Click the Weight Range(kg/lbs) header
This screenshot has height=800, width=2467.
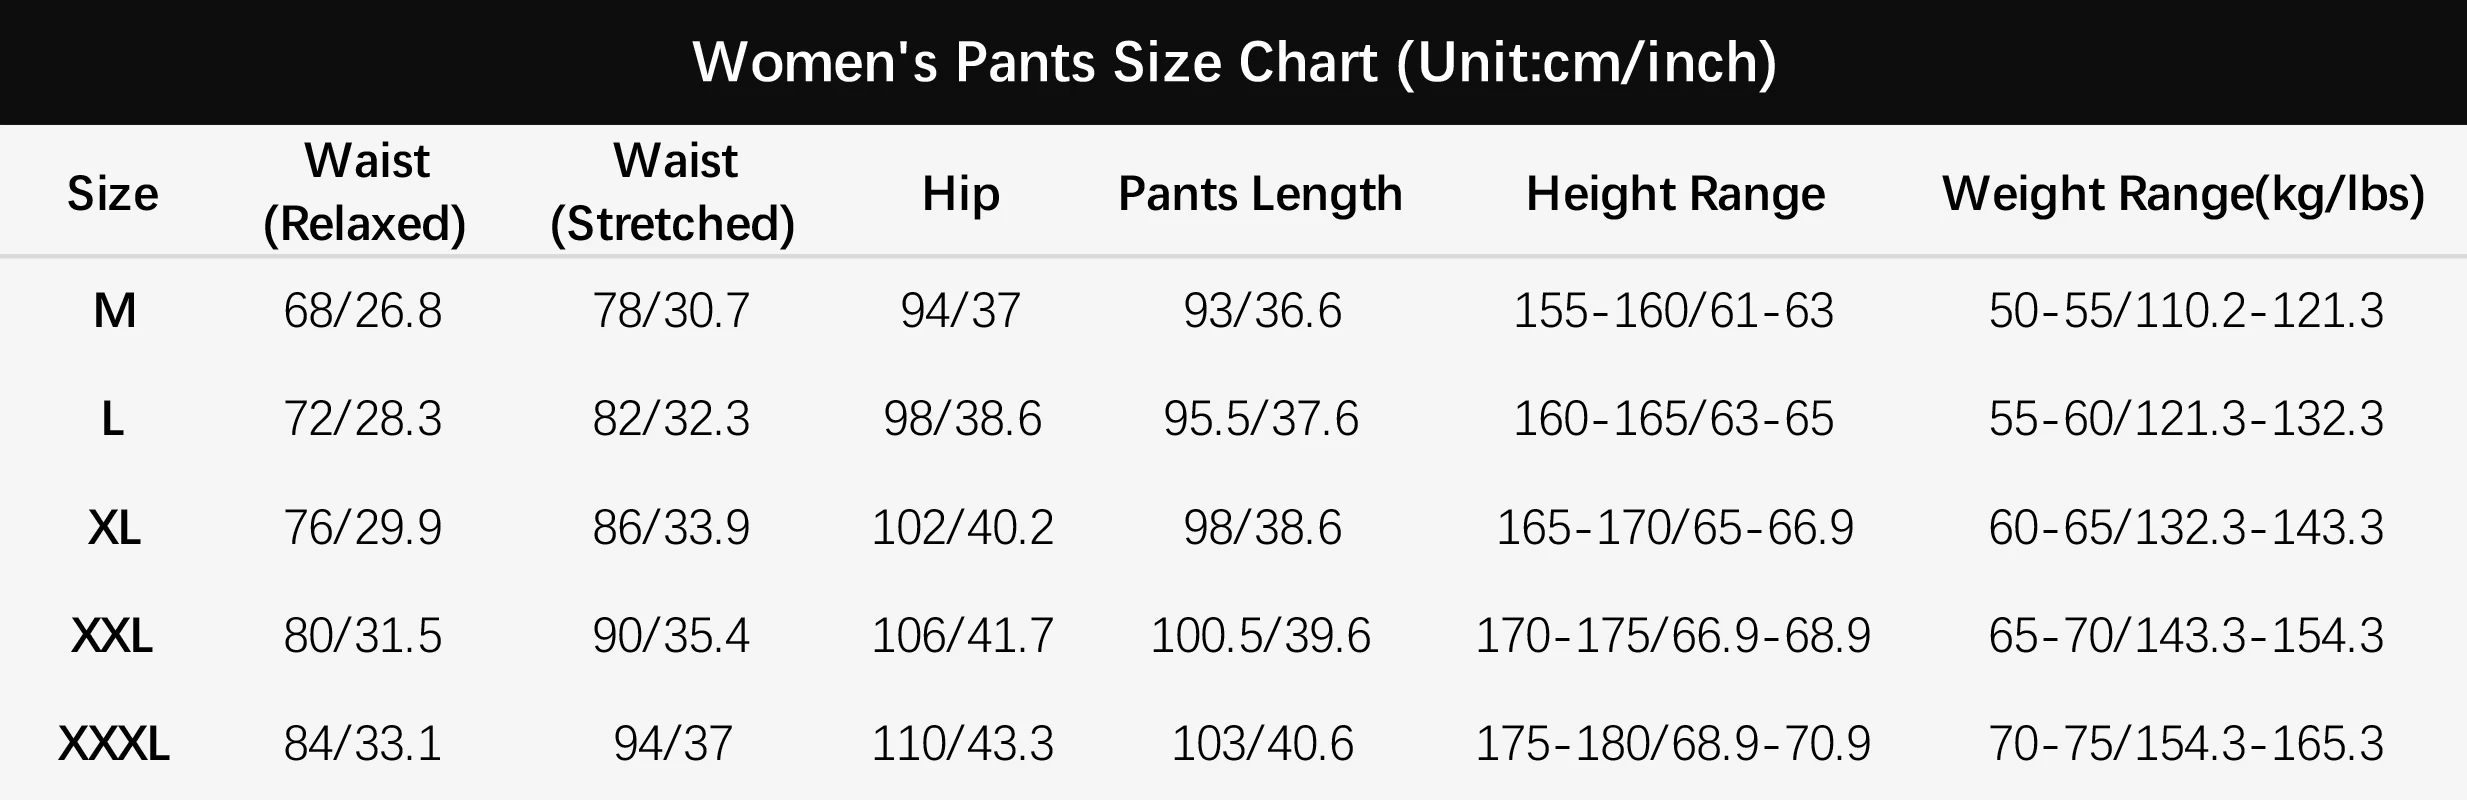[2183, 193]
